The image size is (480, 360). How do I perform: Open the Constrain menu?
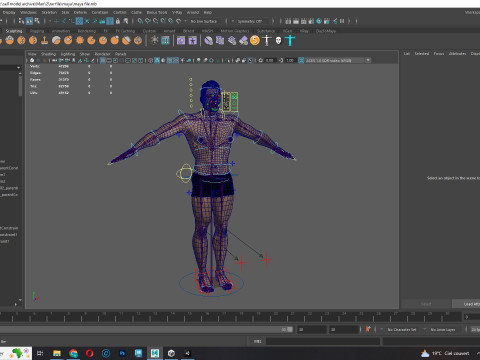click(x=100, y=12)
